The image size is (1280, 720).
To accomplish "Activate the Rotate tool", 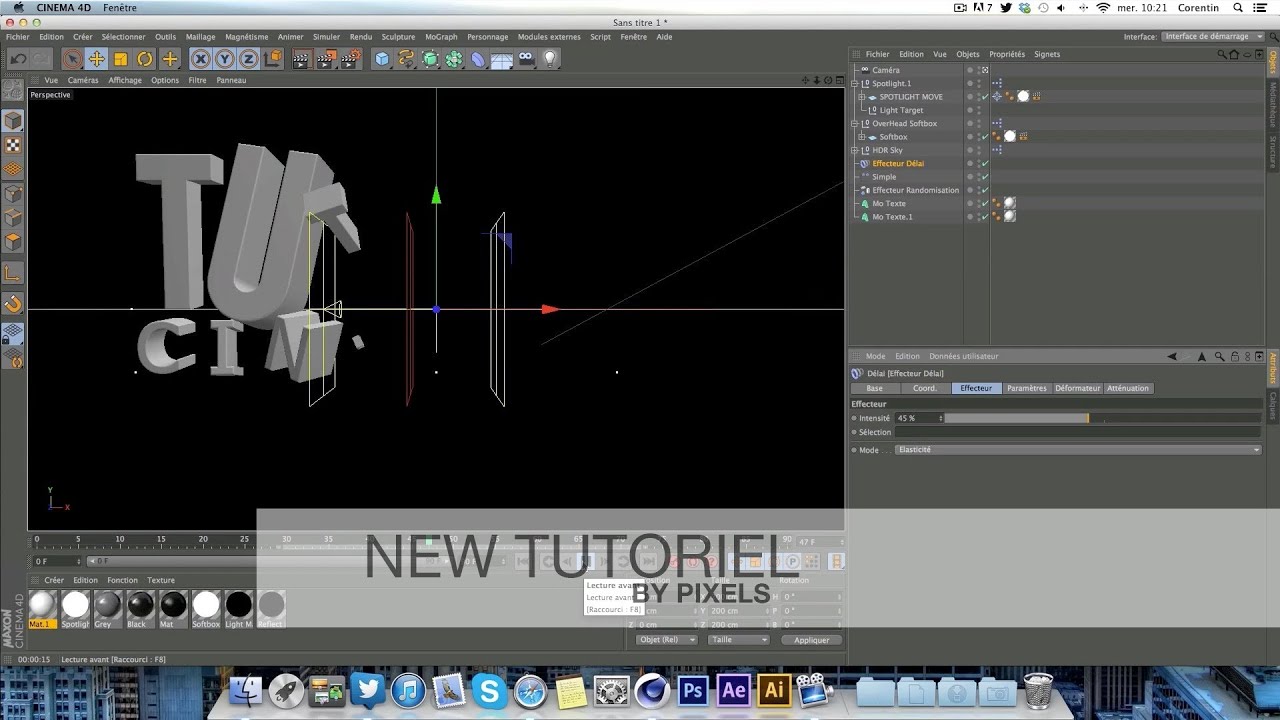I will [145, 59].
